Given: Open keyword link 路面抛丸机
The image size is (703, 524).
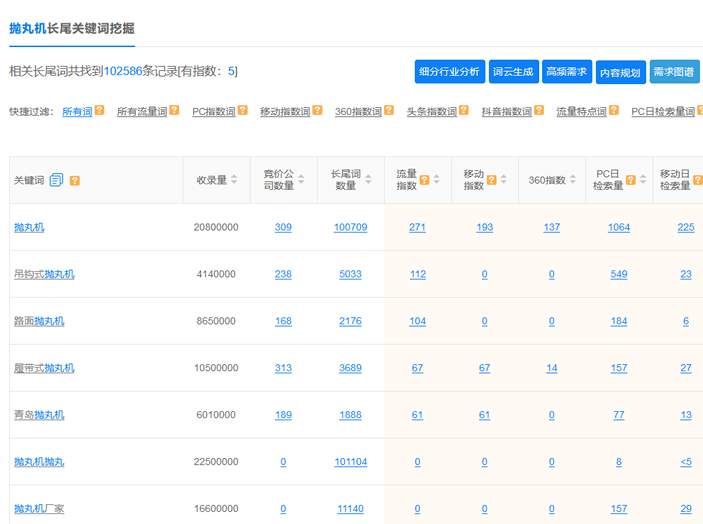Looking at the screenshot, I should pos(39,321).
